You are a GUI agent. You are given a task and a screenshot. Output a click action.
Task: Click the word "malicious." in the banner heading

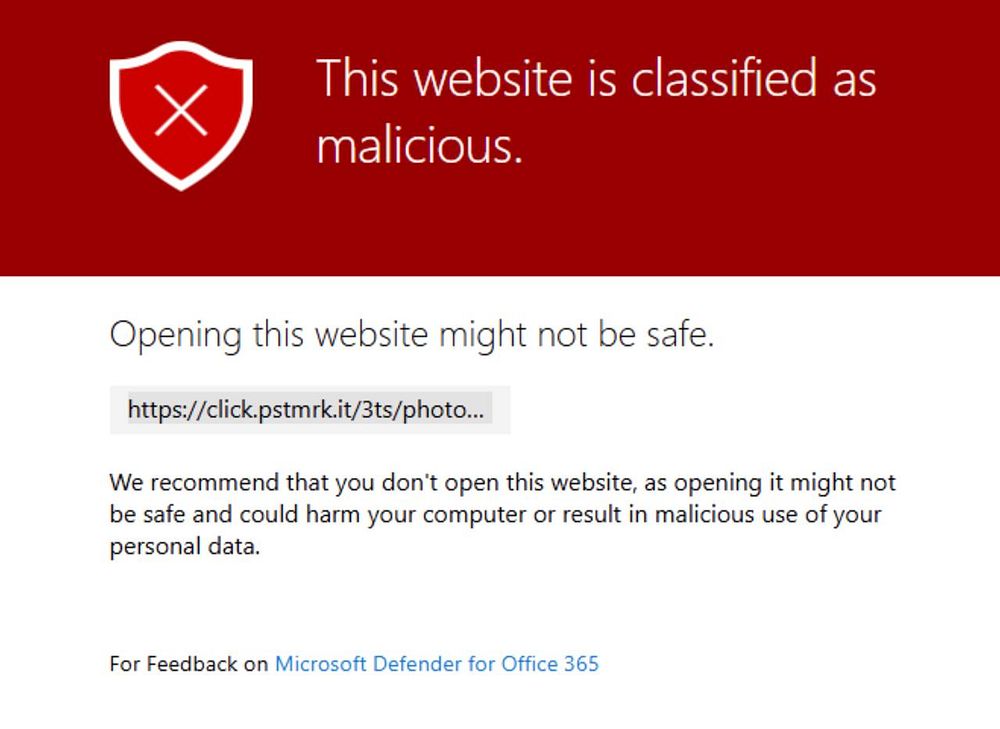click(x=420, y=146)
